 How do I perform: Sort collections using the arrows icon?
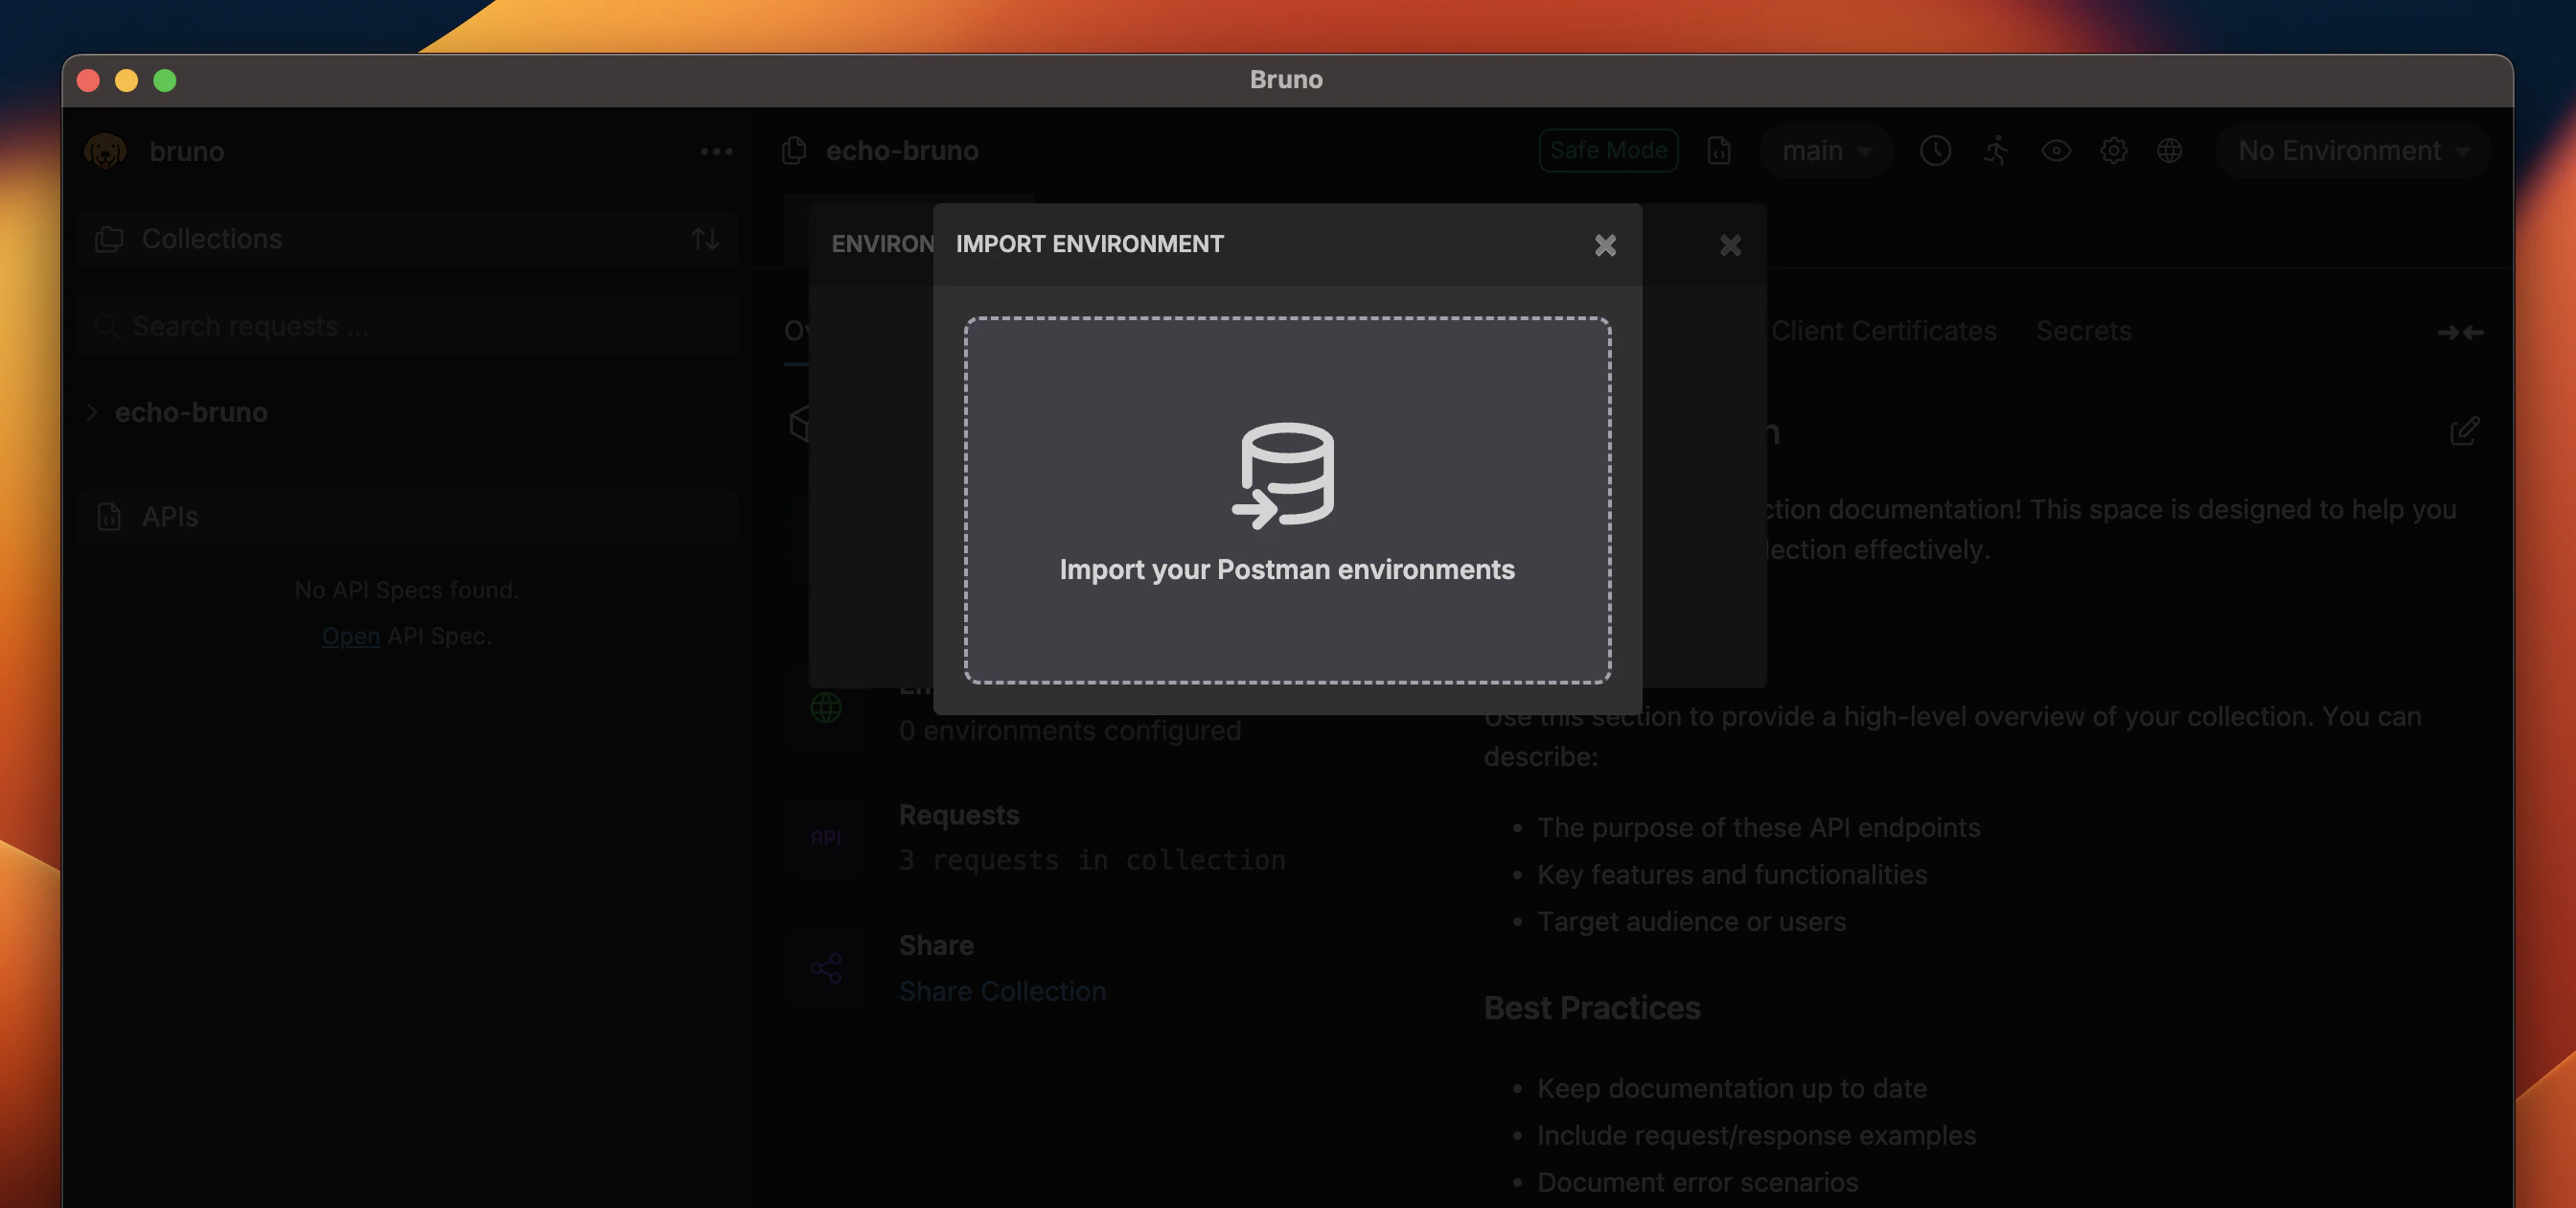[706, 238]
